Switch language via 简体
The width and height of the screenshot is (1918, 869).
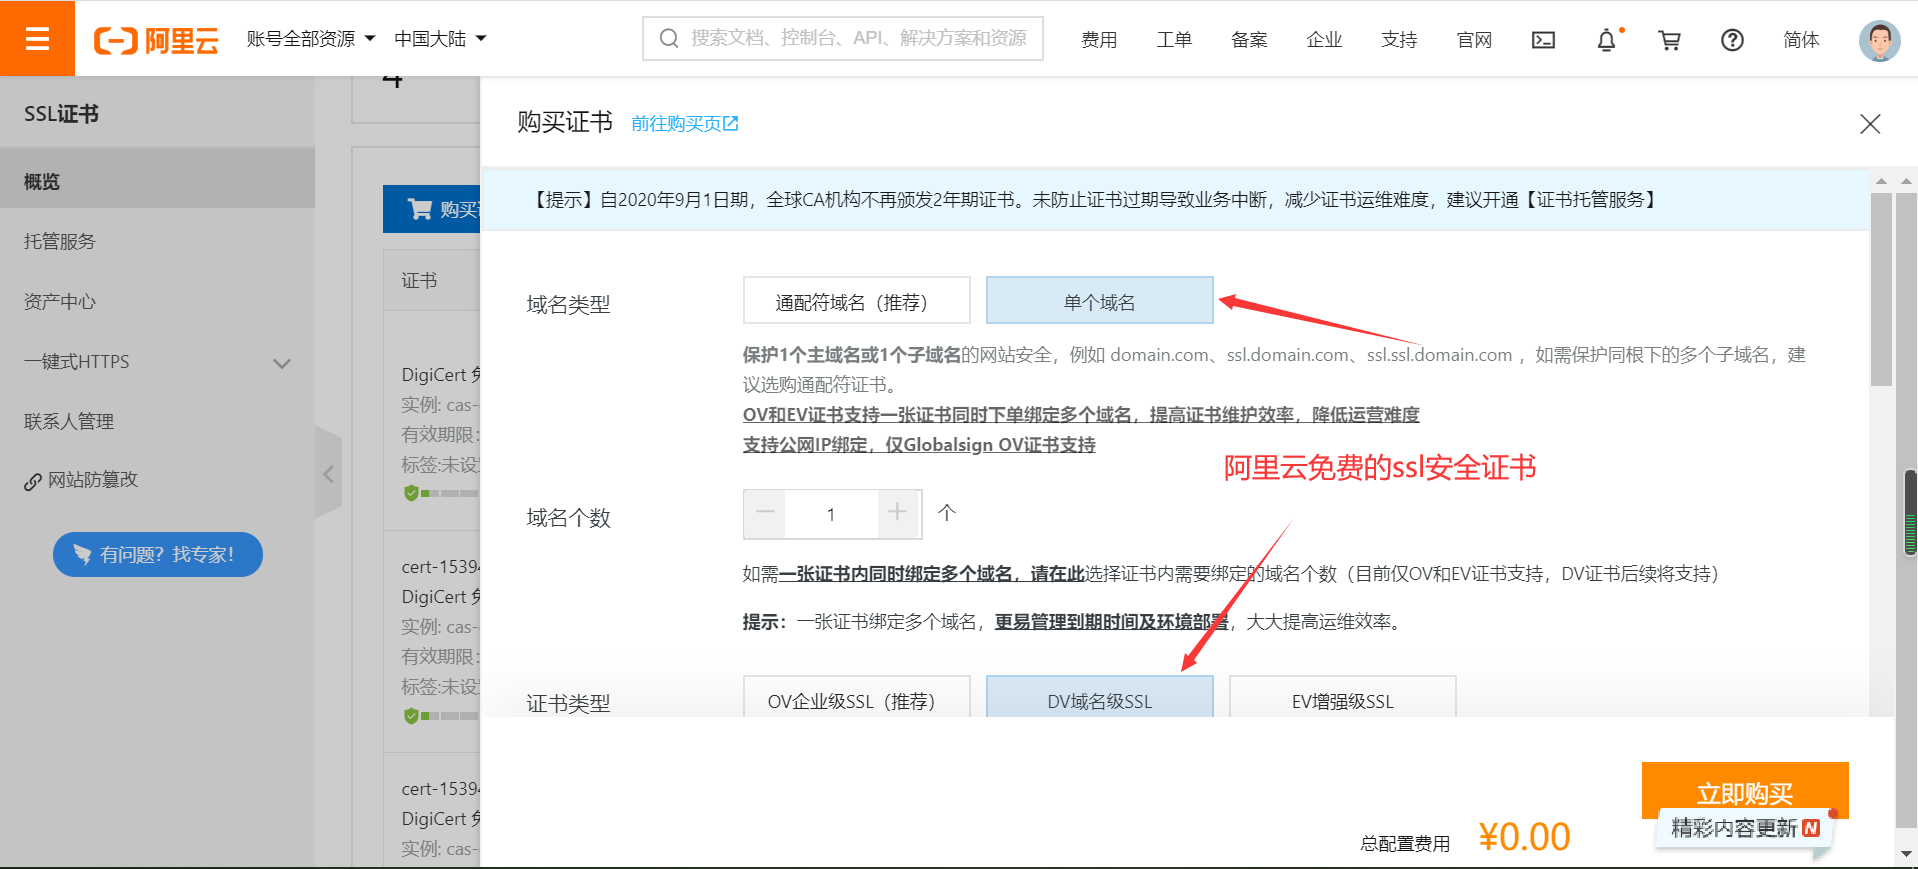click(x=1801, y=40)
